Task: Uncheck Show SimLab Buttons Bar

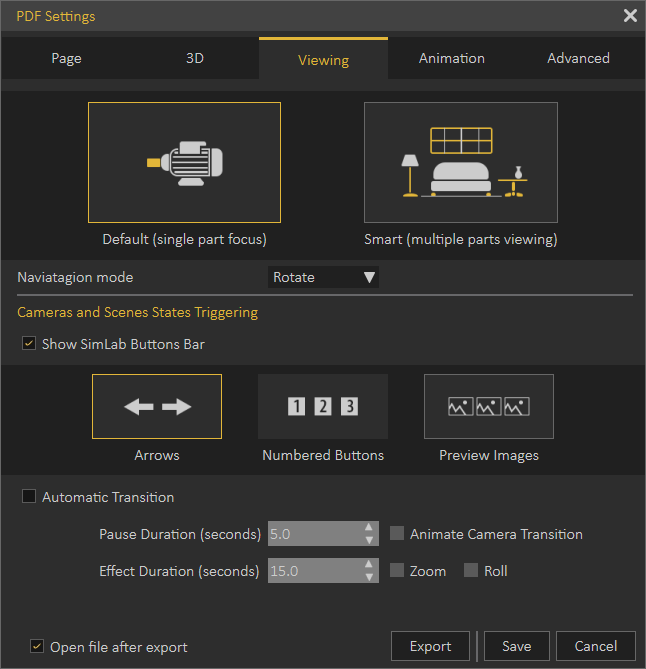Action: (x=29, y=343)
